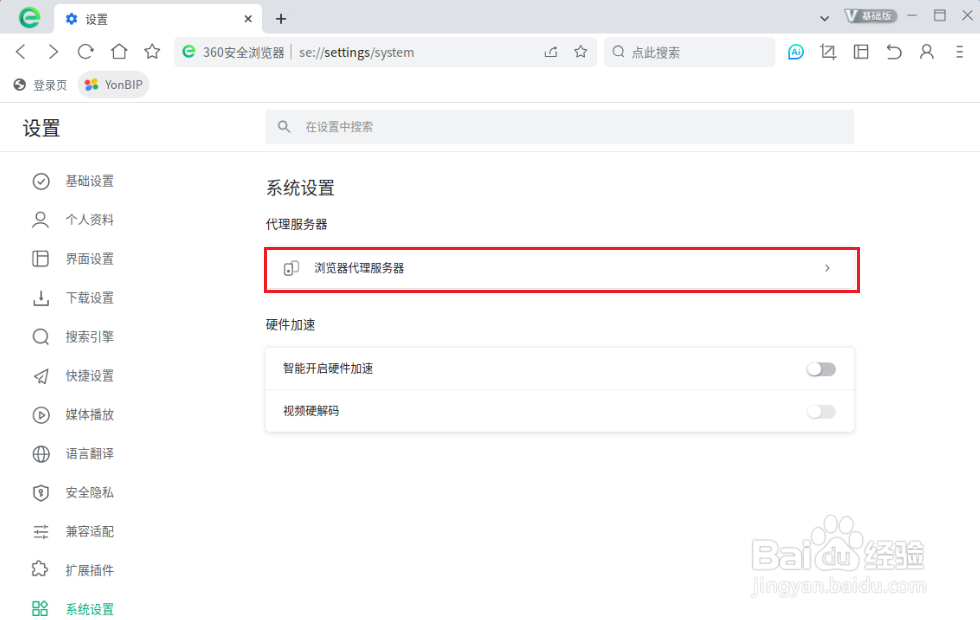Open 个人资料 settings section
980x620 pixels.
click(x=73, y=220)
